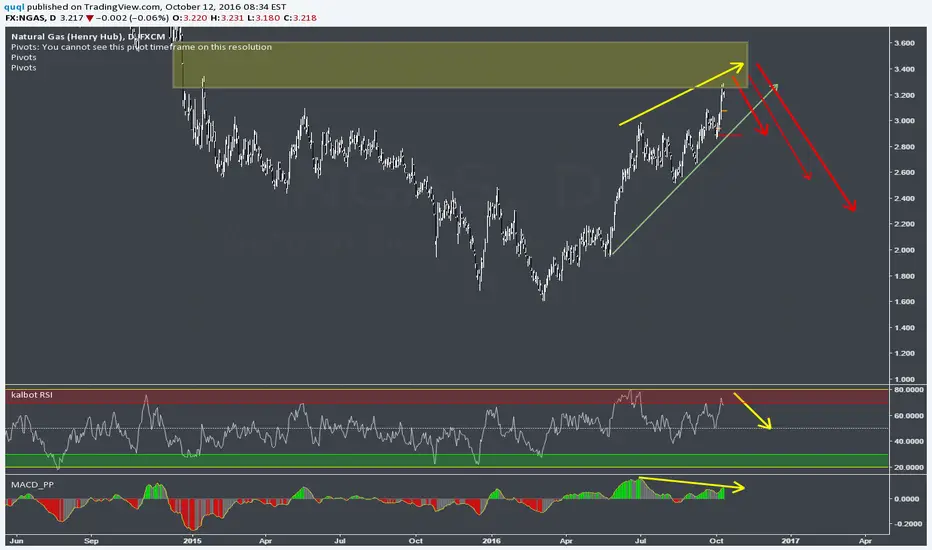Select the kalbot RSI indicator label

(x=32, y=395)
